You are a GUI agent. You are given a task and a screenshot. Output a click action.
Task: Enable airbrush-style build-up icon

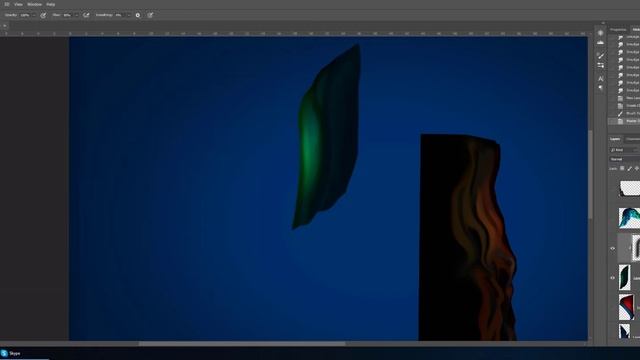point(86,15)
